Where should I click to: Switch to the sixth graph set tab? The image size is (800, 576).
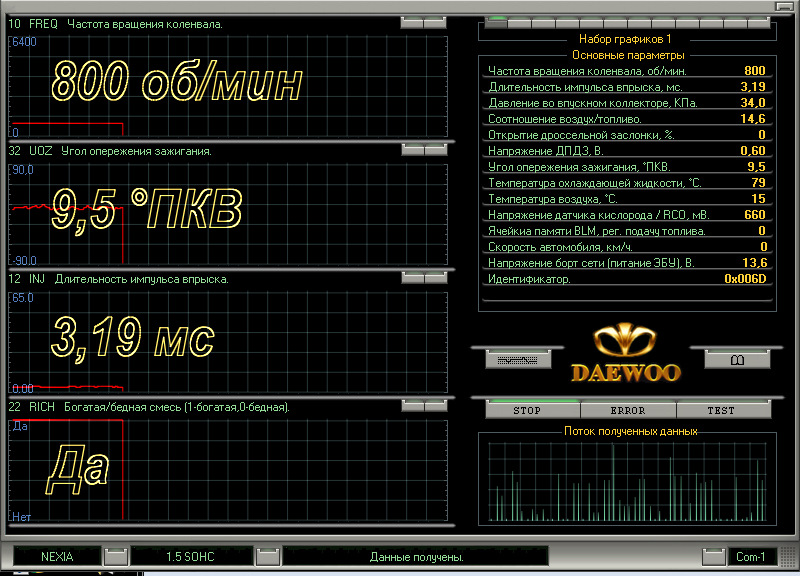pos(616,22)
